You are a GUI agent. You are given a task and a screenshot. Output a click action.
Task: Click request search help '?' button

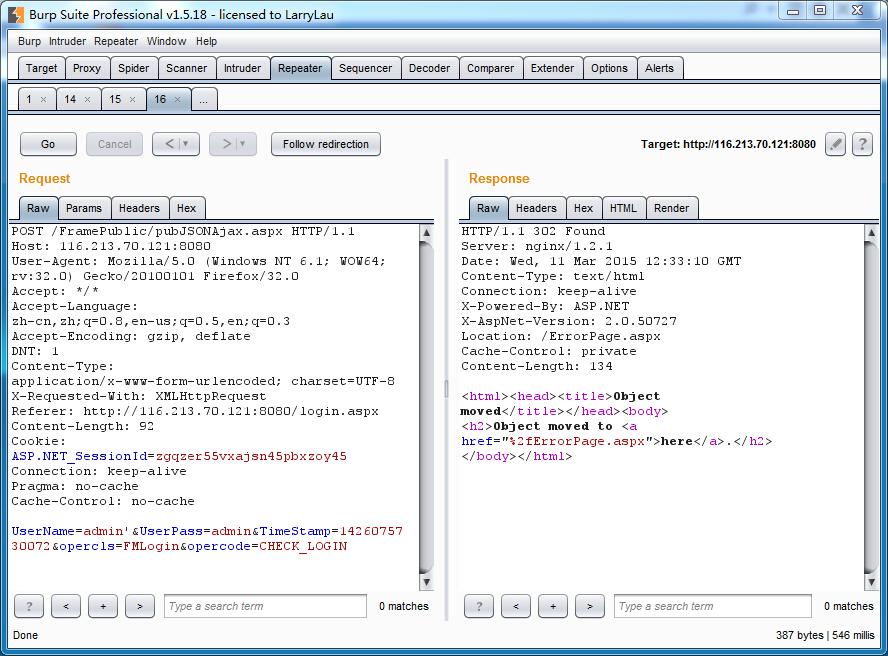29,606
